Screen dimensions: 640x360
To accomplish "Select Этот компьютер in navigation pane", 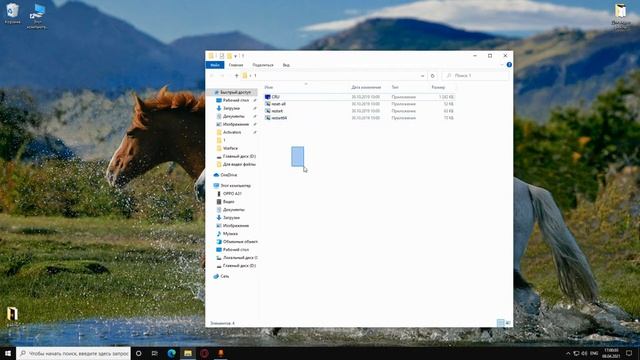I will coord(235,185).
